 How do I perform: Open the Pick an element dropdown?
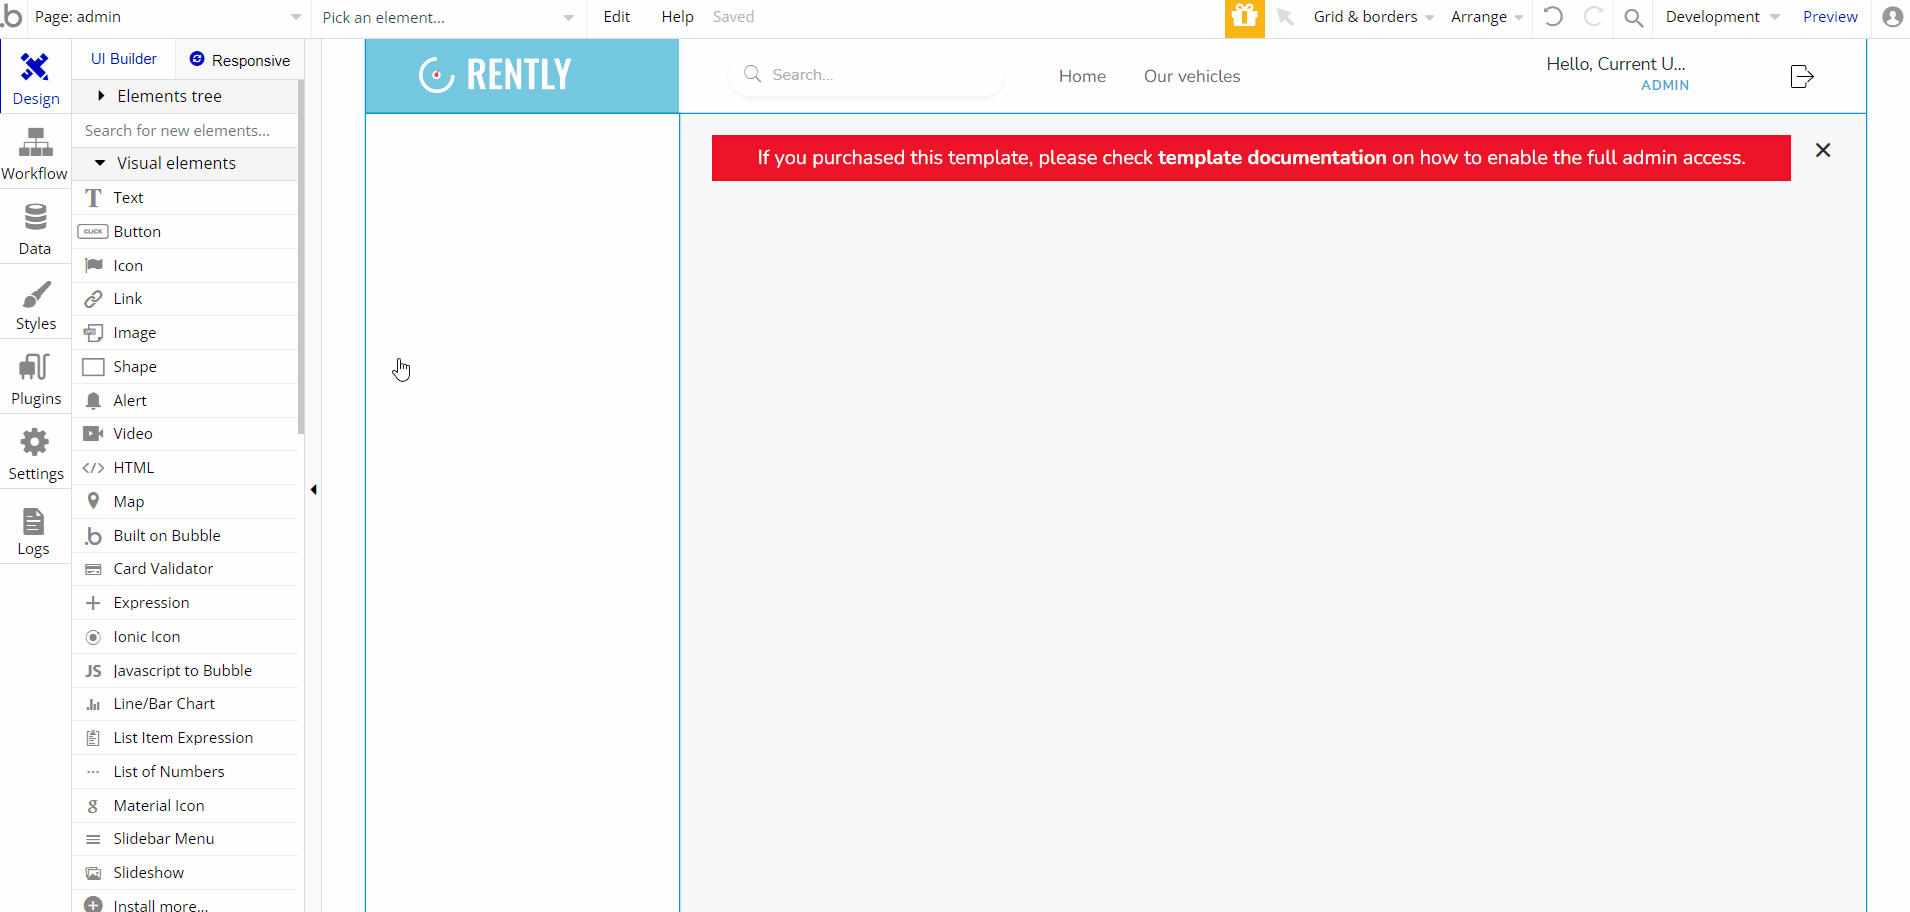448,17
